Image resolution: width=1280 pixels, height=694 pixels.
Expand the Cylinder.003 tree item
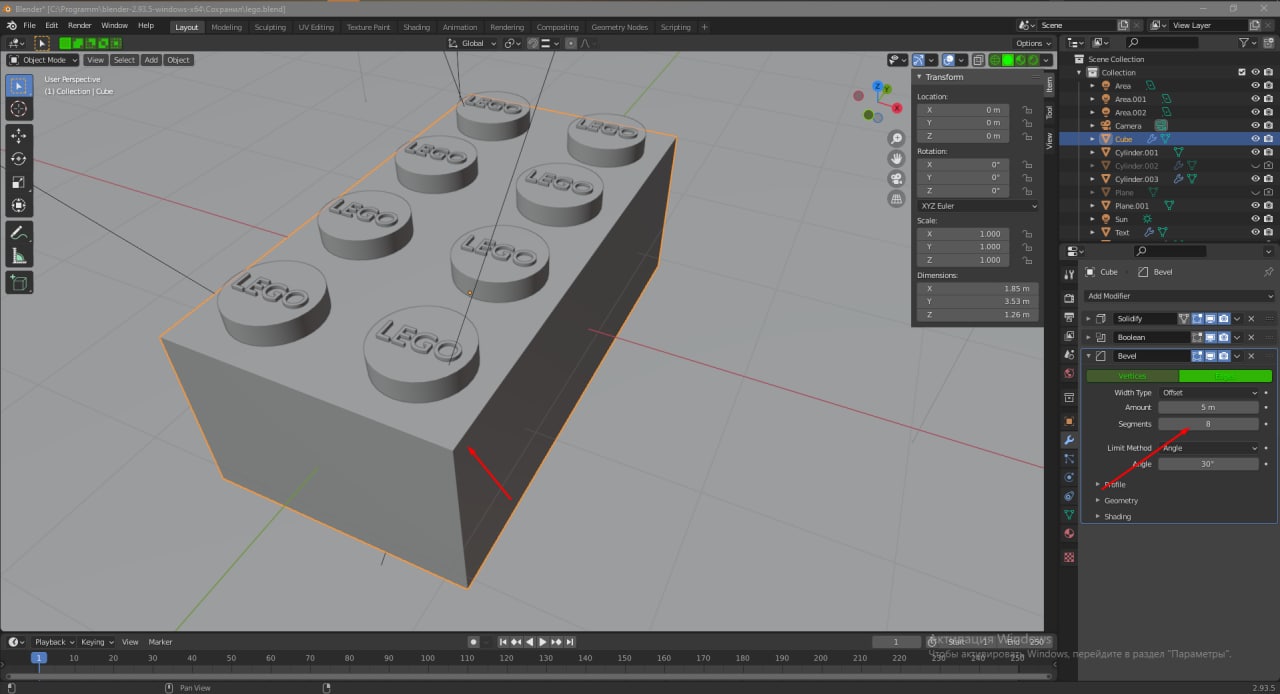1092,179
